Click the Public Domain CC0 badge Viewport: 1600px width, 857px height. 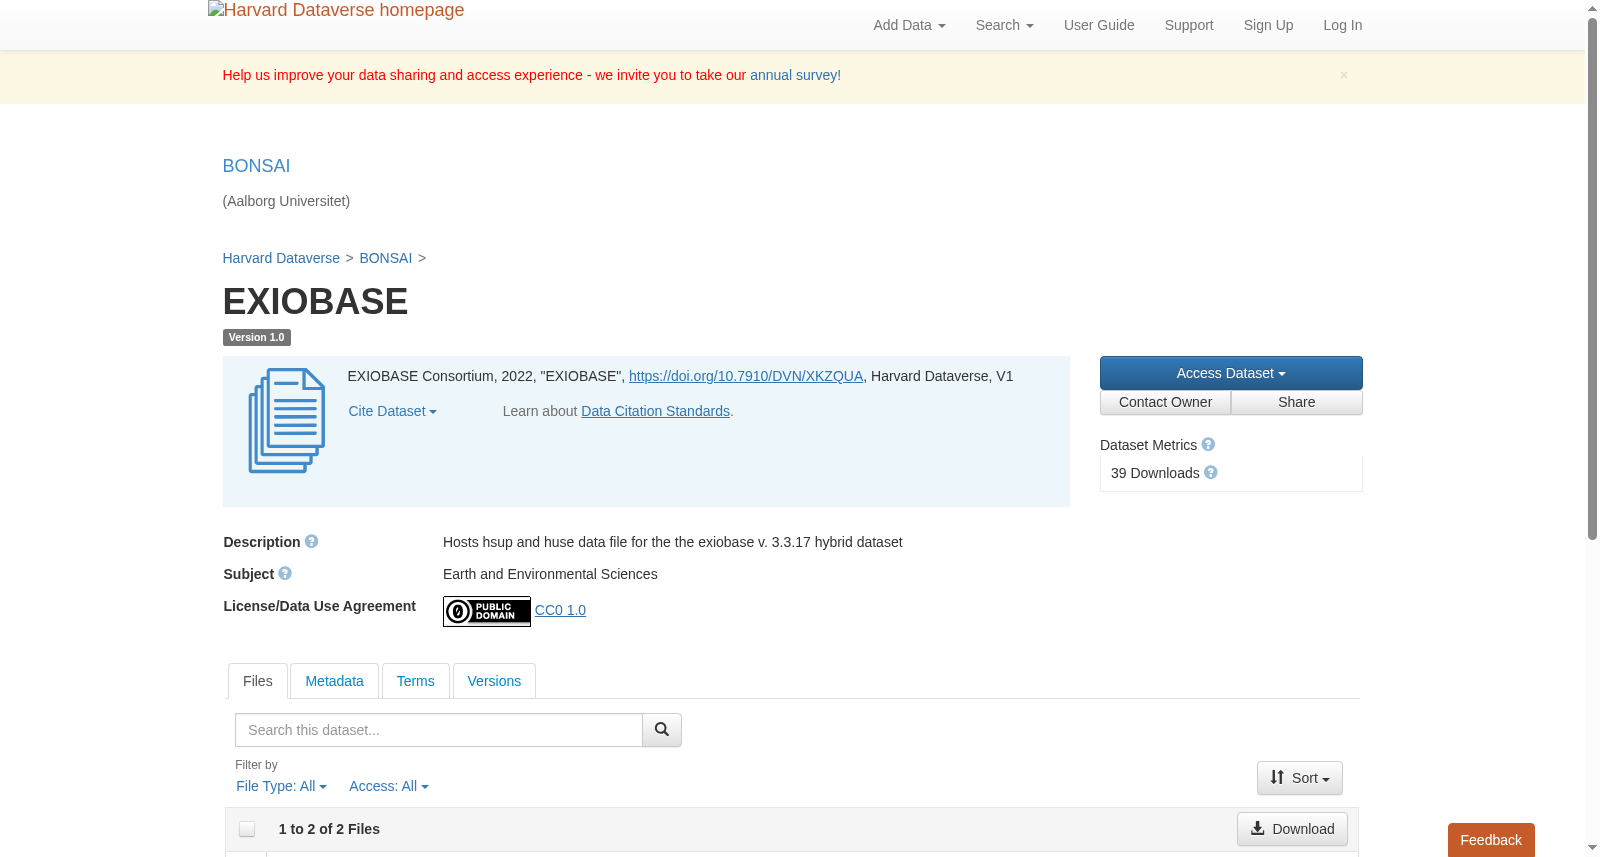[x=487, y=611]
